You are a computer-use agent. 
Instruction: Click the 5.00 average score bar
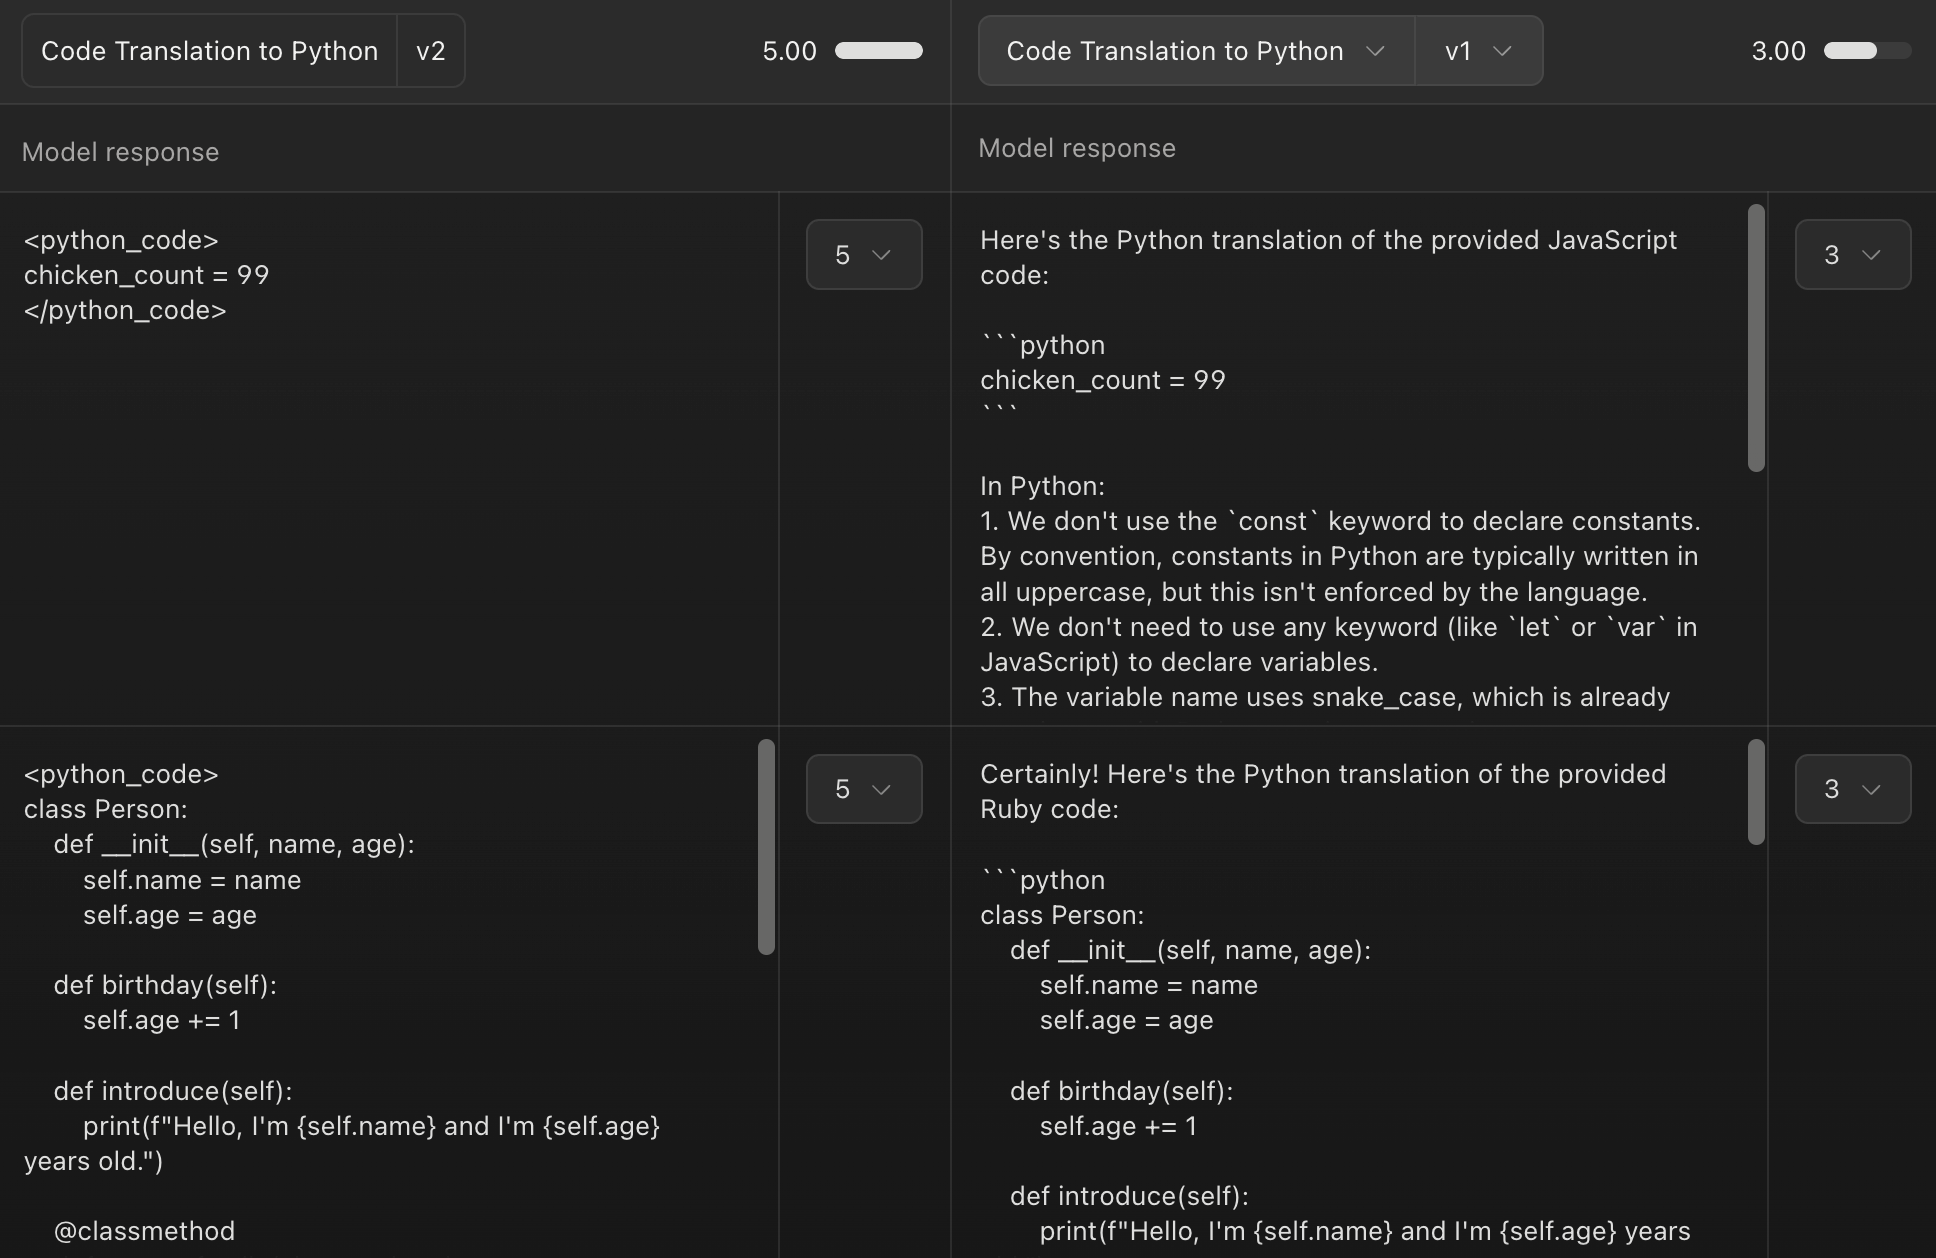[878, 51]
